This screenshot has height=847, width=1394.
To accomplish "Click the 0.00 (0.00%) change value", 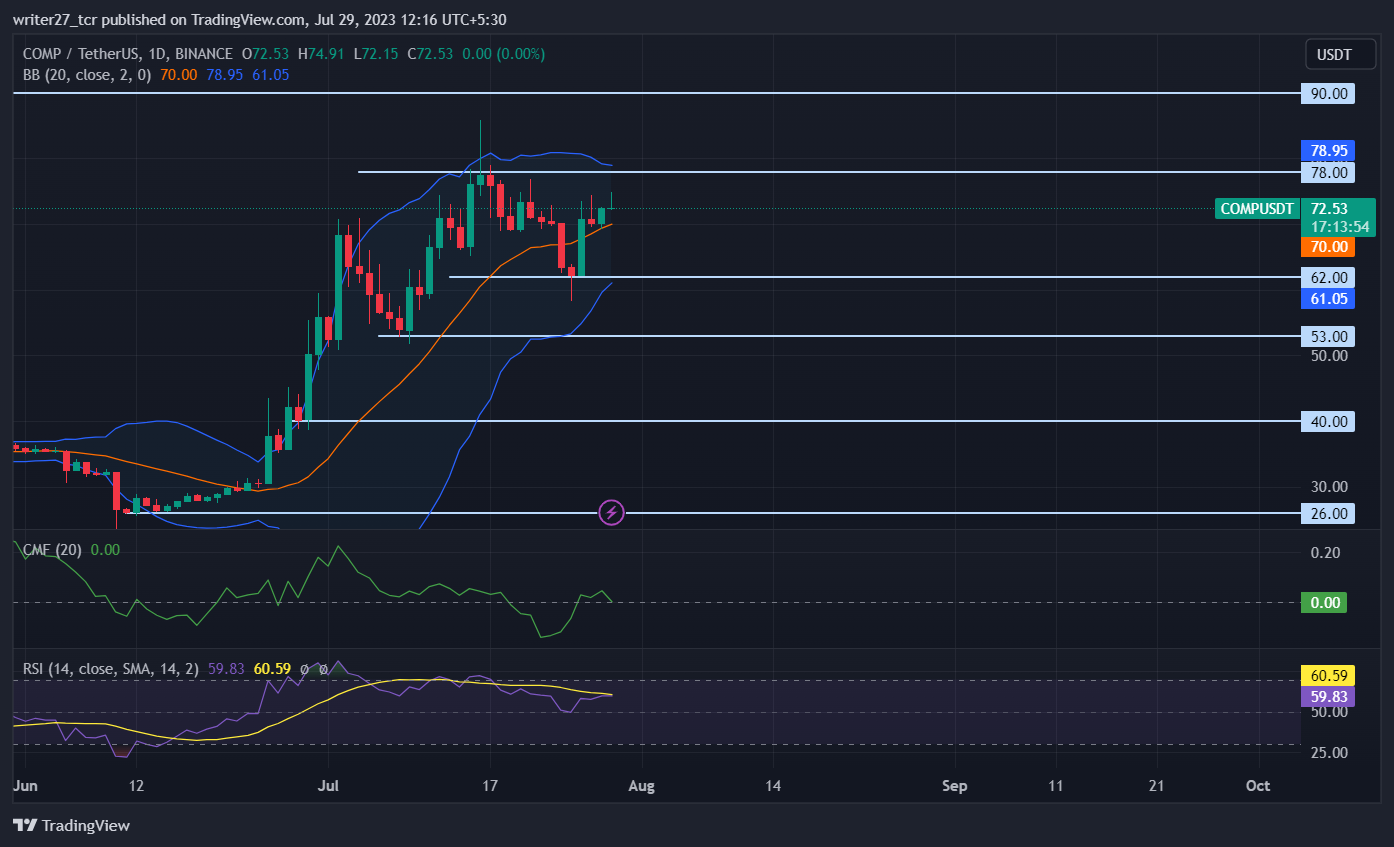I will 504,54.
